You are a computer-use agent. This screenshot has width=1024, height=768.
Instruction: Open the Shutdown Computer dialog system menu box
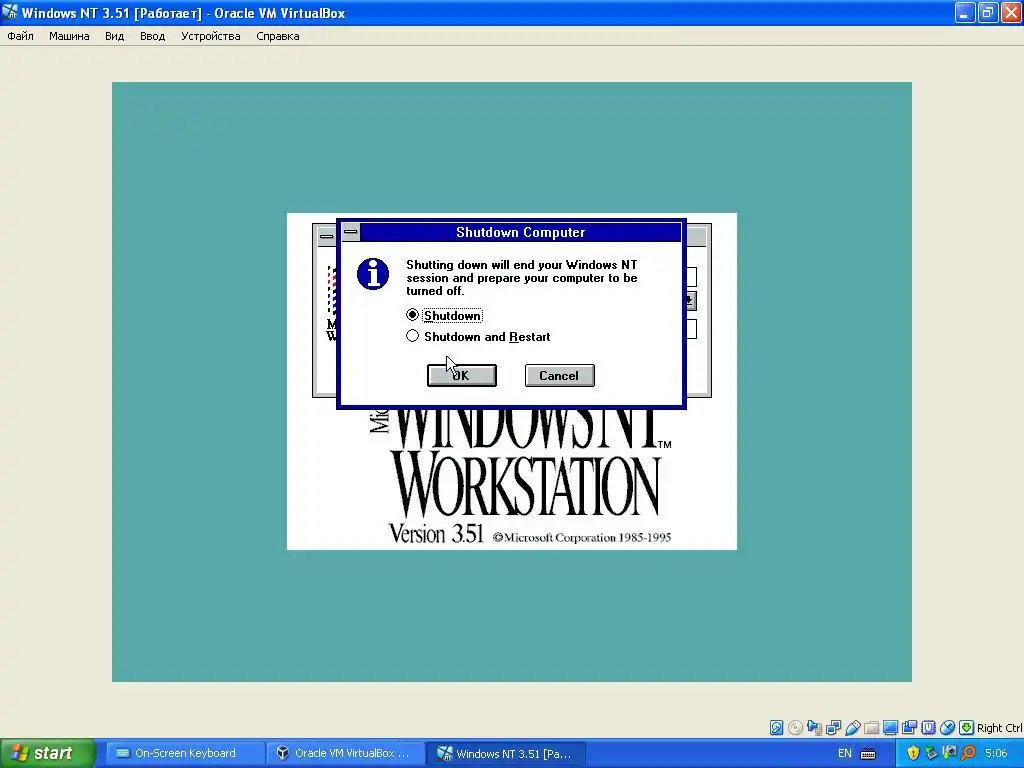coord(351,232)
